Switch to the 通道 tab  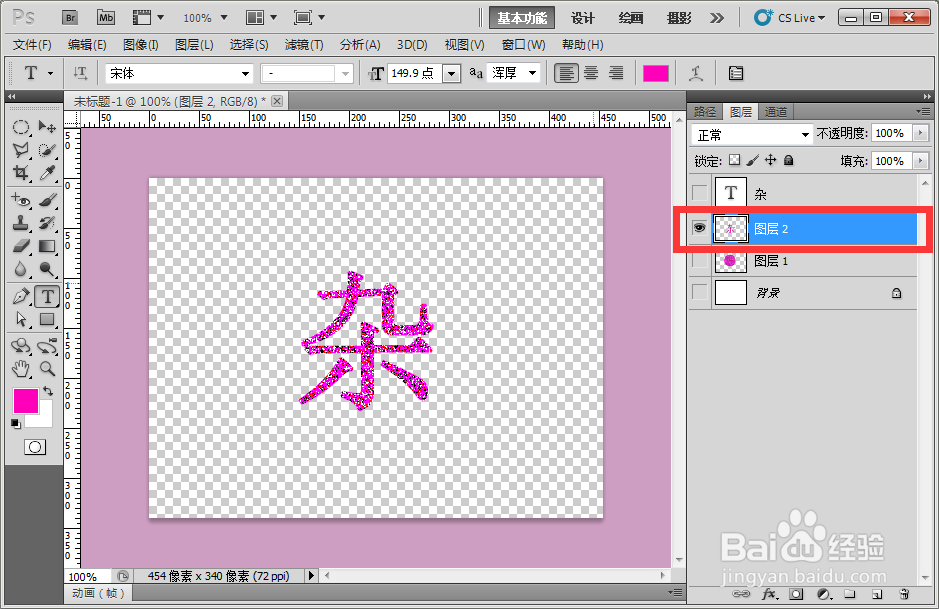[x=775, y=111]
